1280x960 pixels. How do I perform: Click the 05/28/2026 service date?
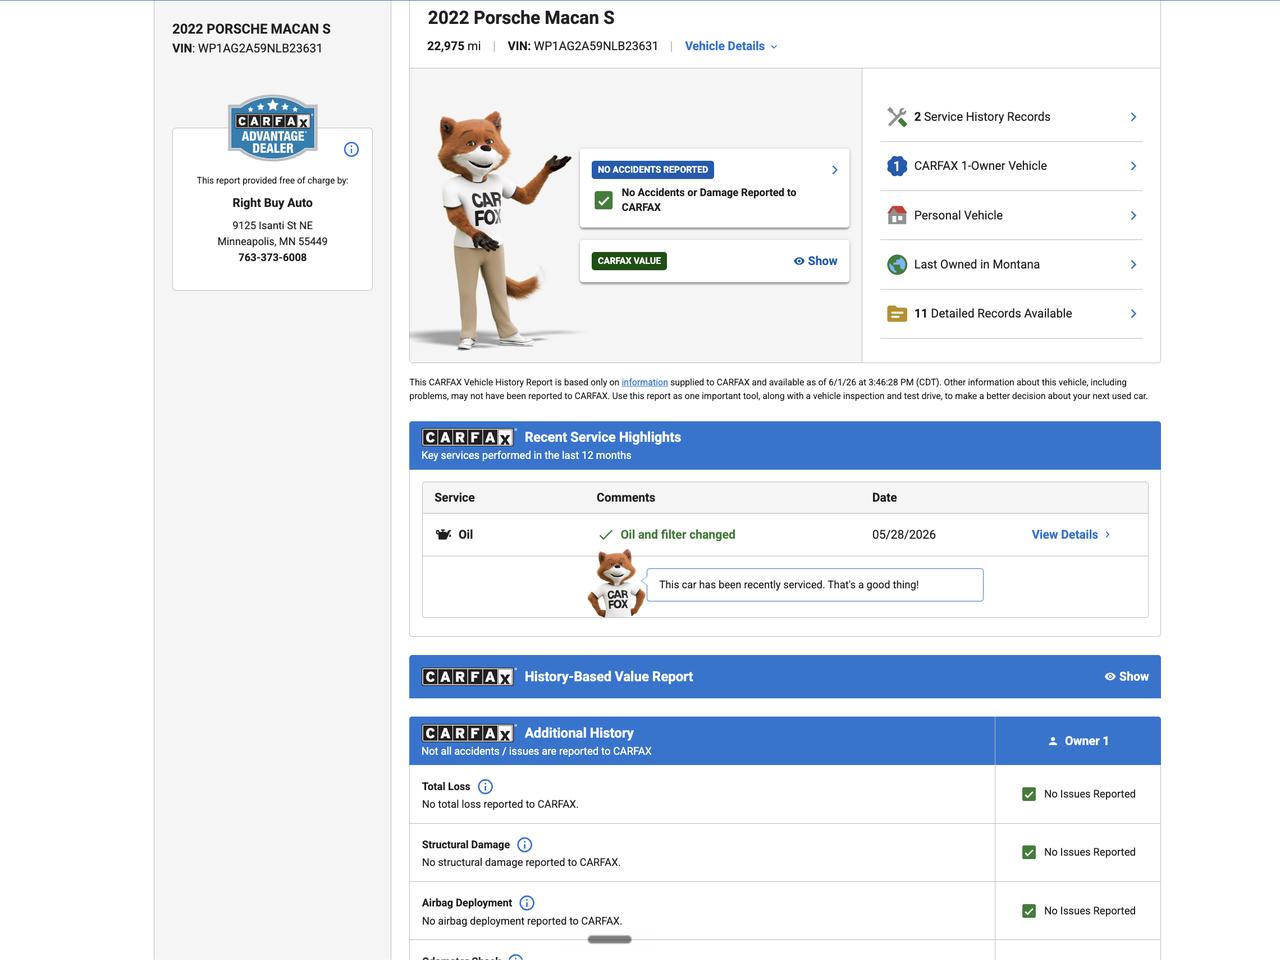pyautogui.click(x=904, y=535)
